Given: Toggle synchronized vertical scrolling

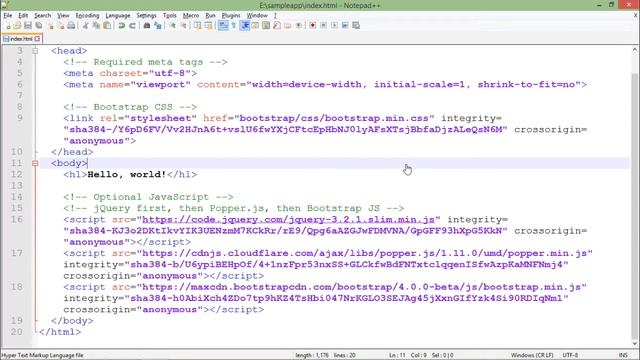Looking at the screenshot, I should (x=198, y=25).
